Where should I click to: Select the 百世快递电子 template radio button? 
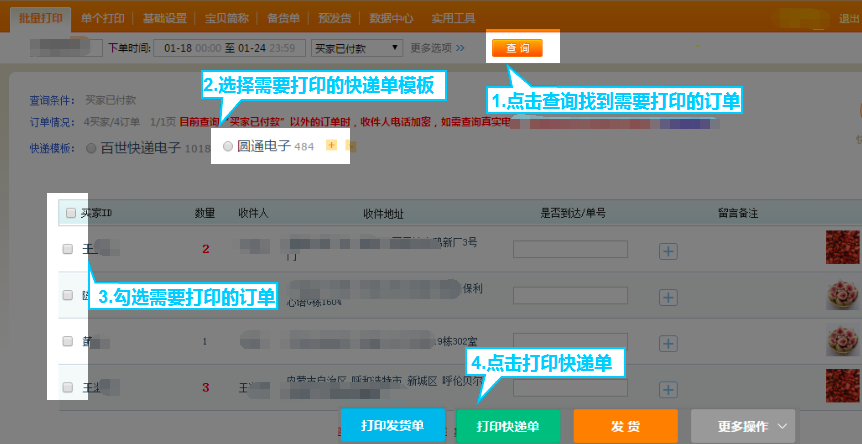(92, 148)
